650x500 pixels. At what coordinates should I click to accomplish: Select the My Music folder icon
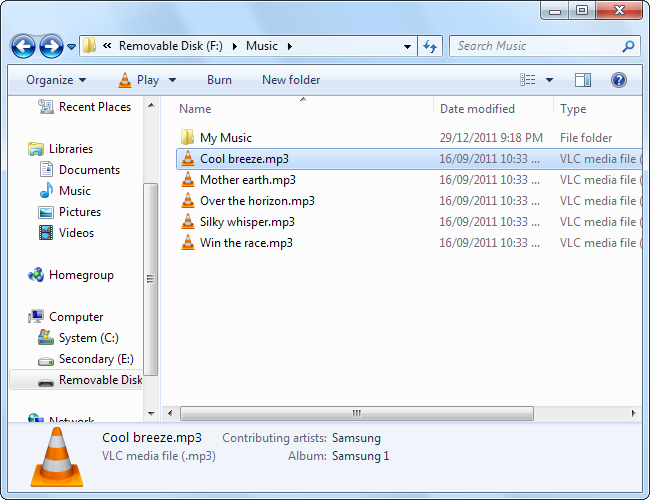(187, 137)
